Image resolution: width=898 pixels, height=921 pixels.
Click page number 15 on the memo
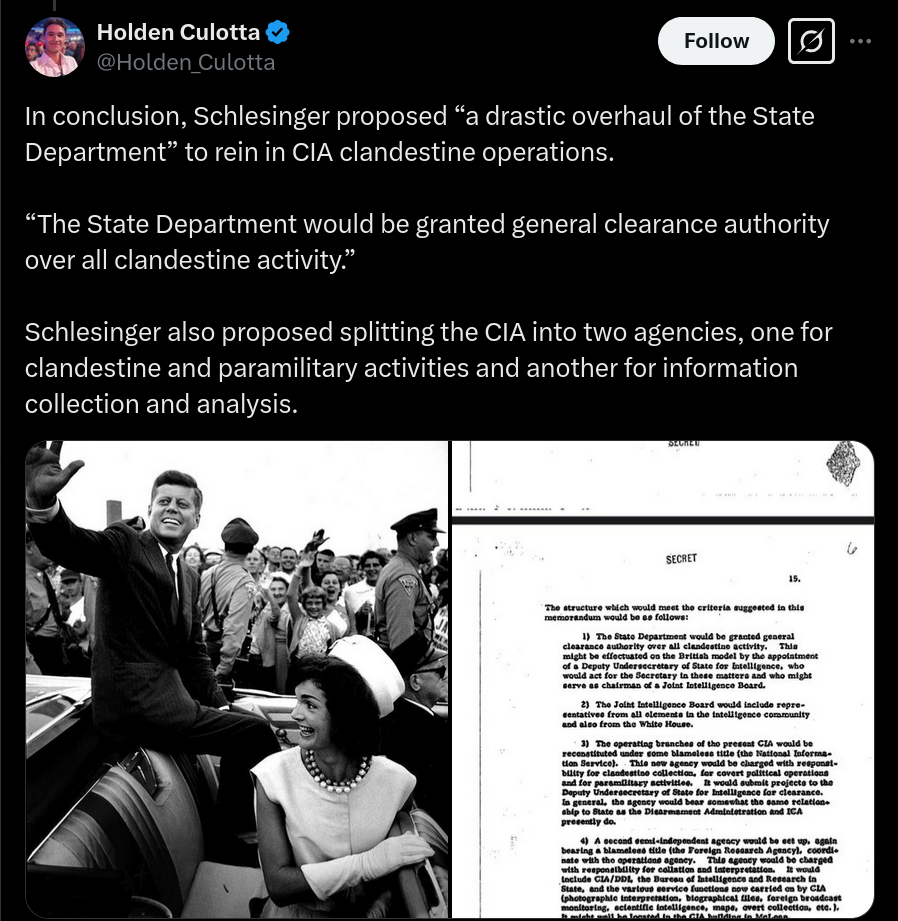click(794, 579)
